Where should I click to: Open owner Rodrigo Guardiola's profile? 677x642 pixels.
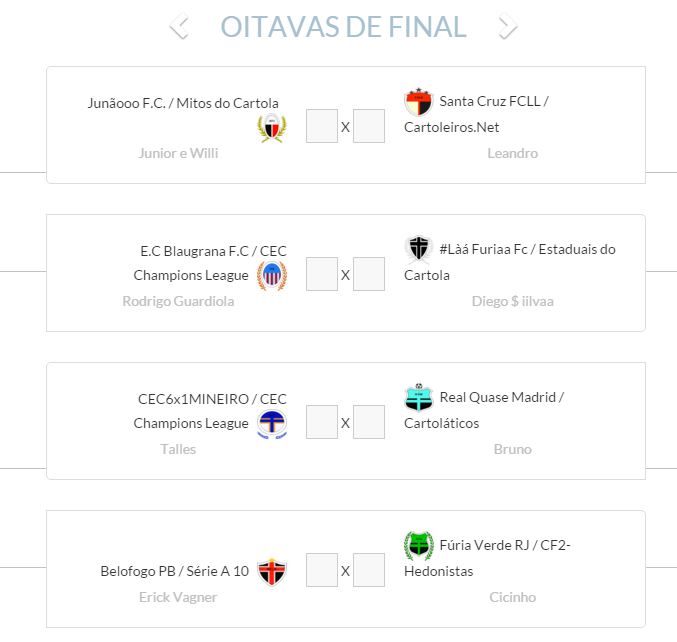[x=178, y=301]
